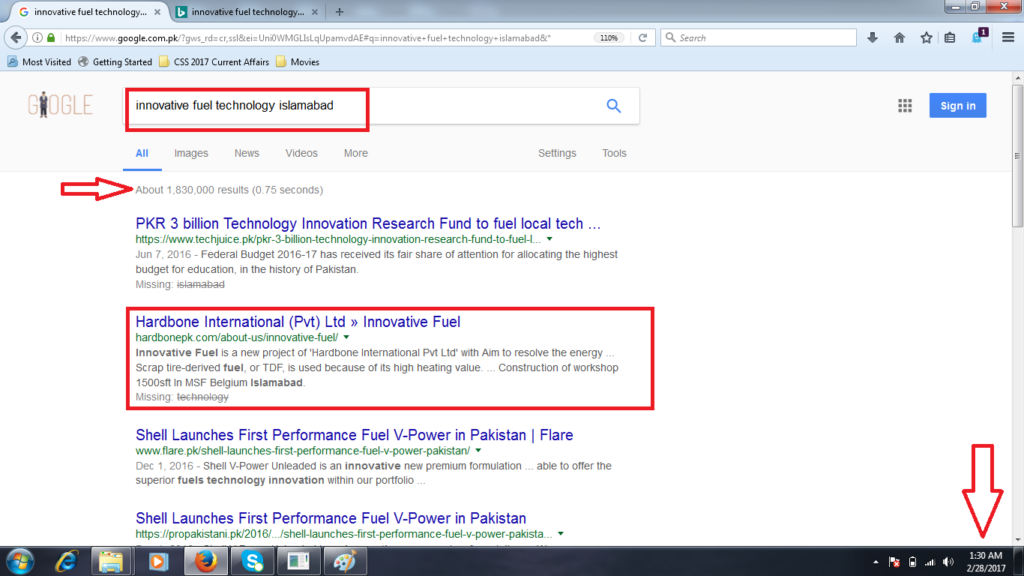Bookmark this page with the star icon
Screen dimensions: 1024x576
pos(926,38)
